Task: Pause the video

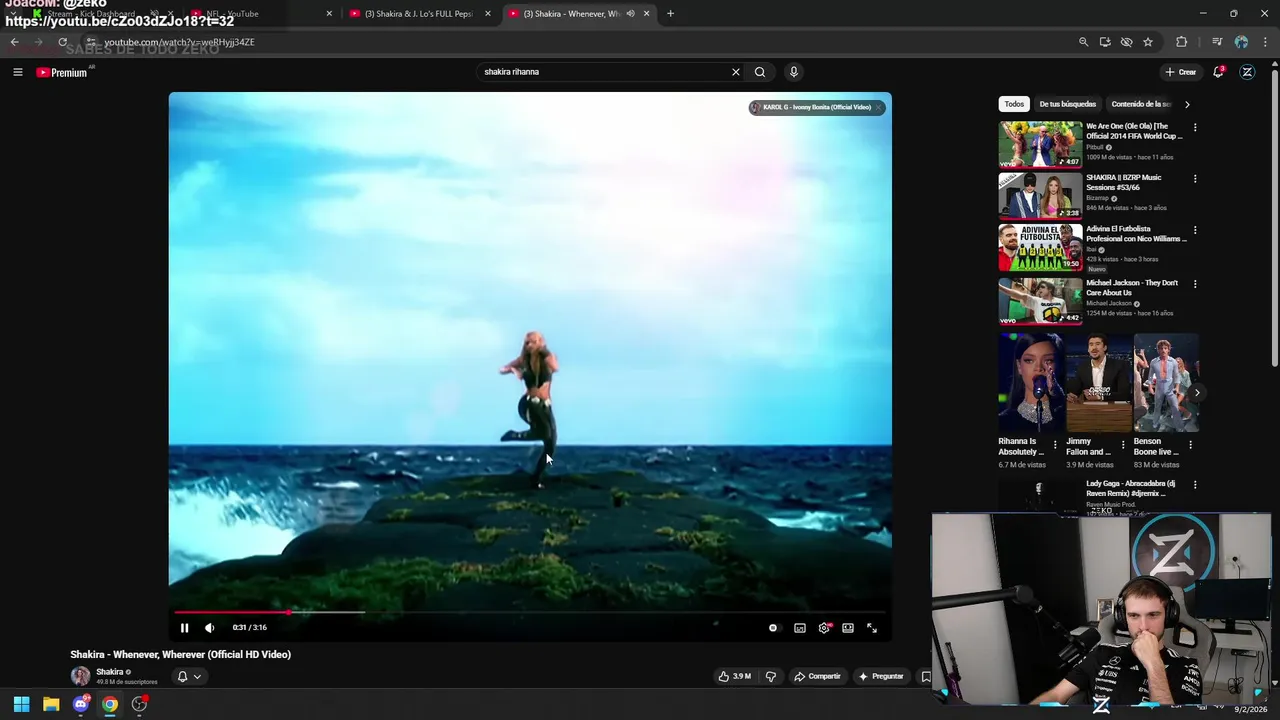Action: (x=184, y=628)
